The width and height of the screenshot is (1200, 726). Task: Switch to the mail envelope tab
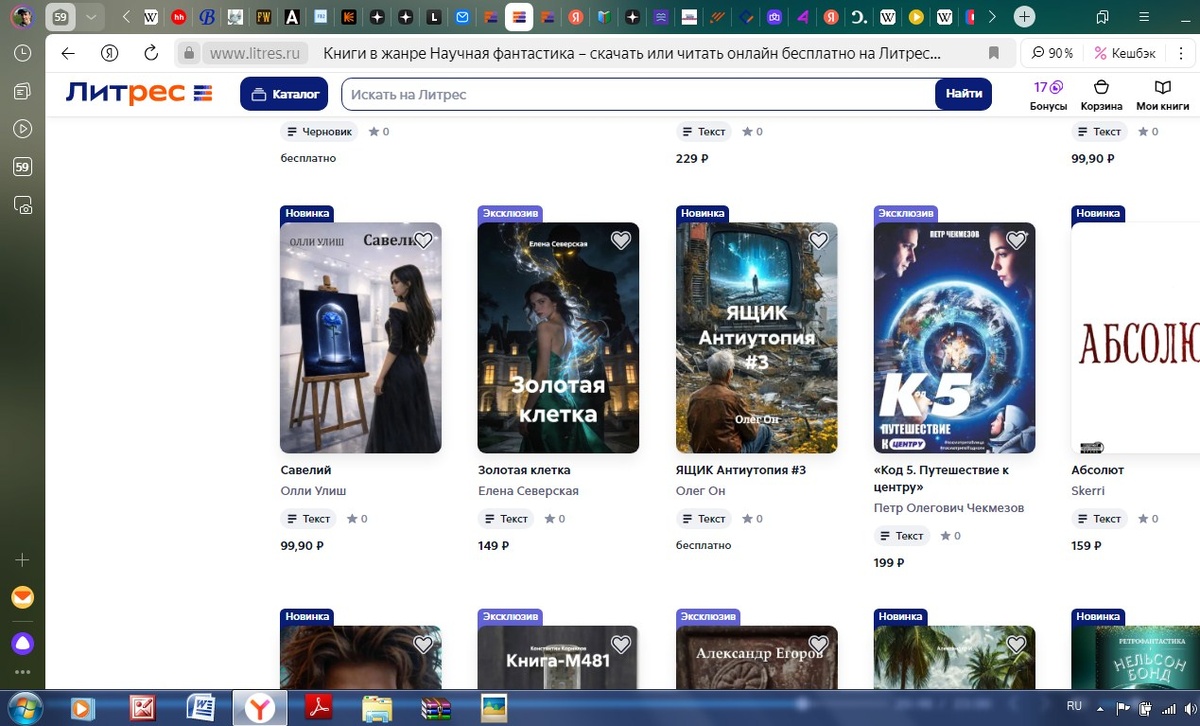[462, 17]
